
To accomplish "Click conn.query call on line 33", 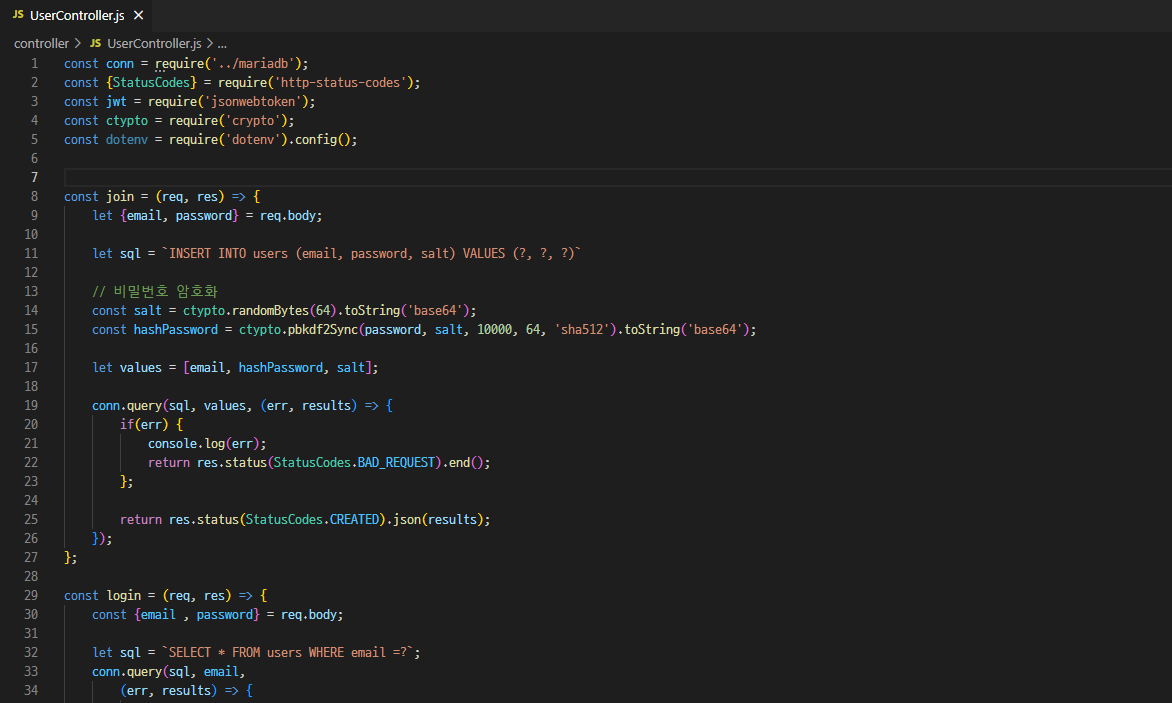I will coord(127,672).
